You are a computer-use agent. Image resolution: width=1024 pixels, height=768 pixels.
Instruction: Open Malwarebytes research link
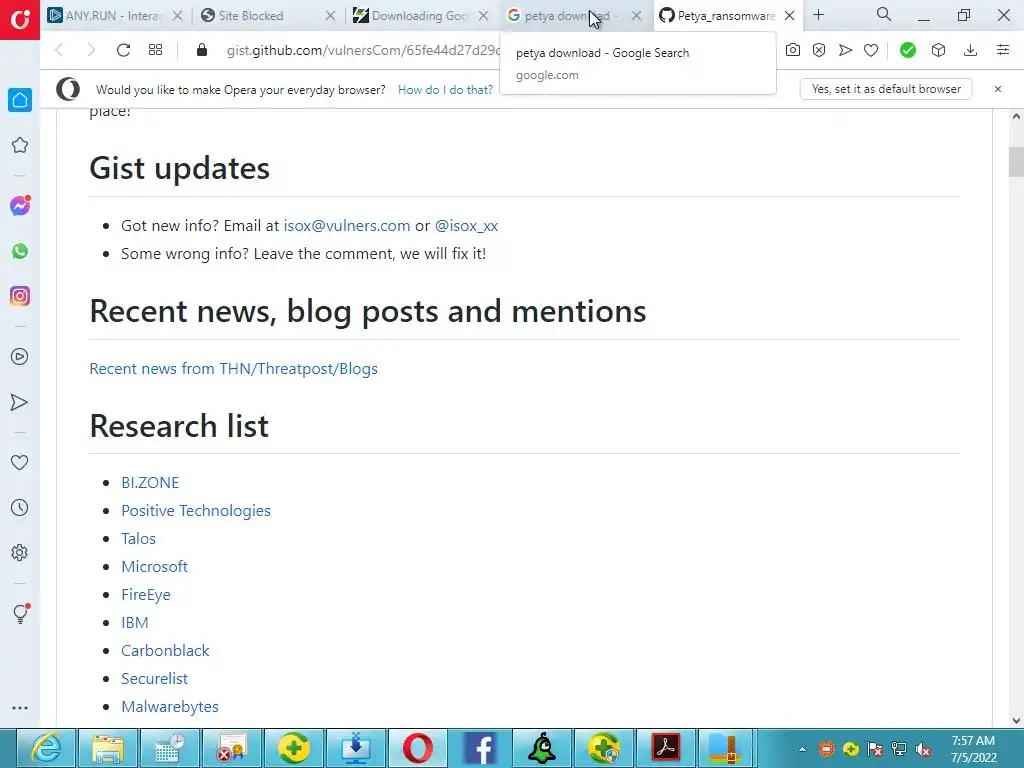tap(170, 707)
